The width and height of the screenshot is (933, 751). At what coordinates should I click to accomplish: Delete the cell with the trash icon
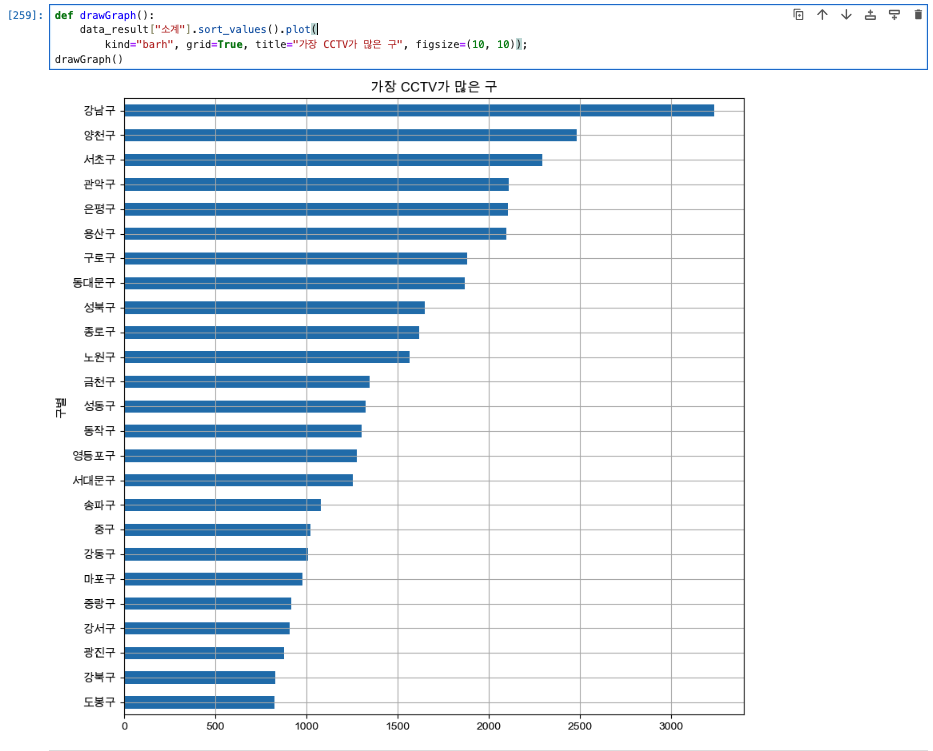coord(918,15)
